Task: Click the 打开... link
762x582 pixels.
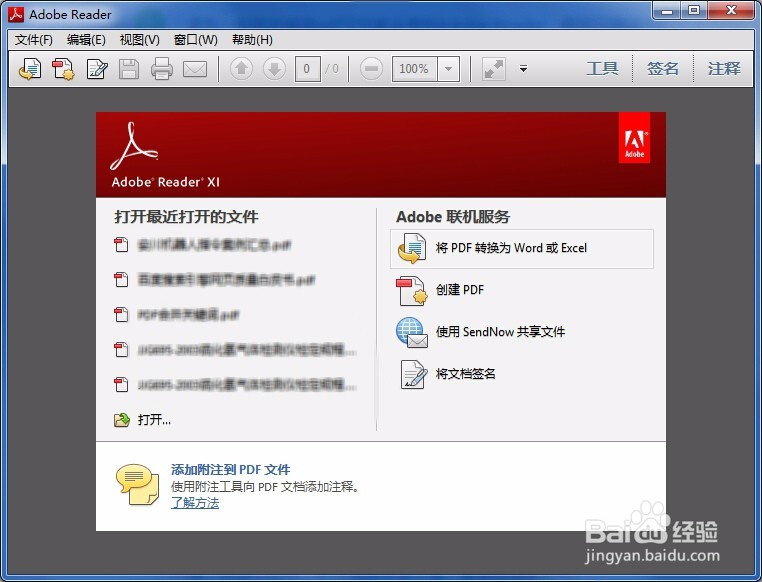Action: 154,420
